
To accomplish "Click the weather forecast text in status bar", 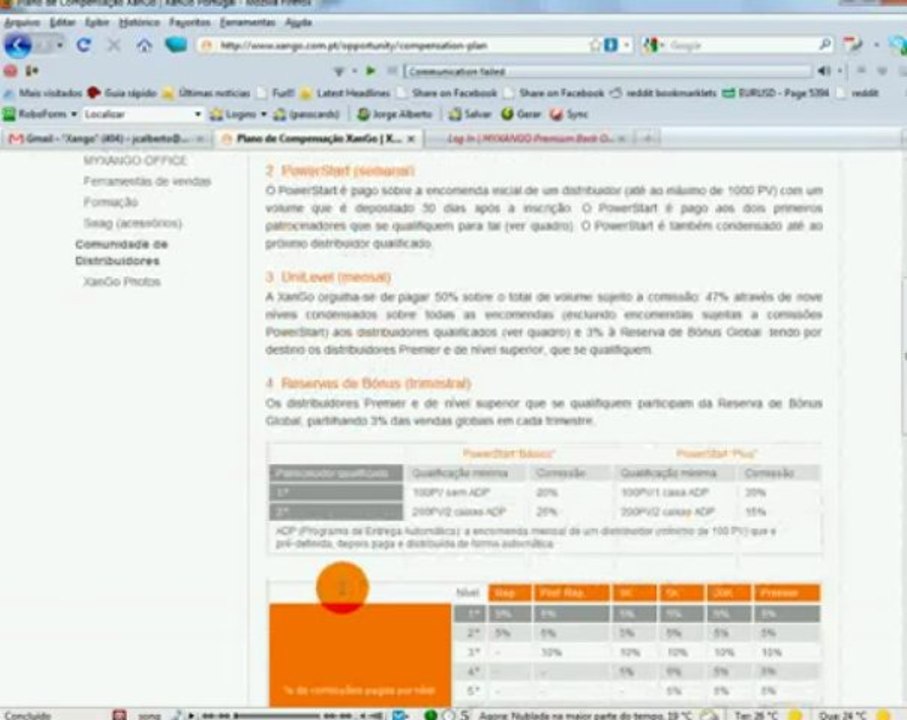I will 585,715.
